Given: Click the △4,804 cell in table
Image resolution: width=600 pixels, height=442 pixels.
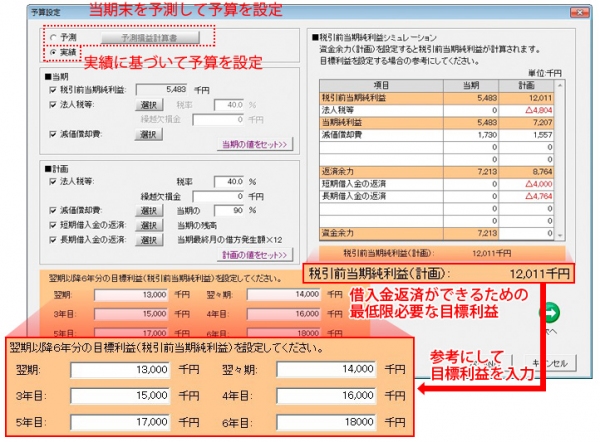Looking at the screenshot, I should point(527,110).
